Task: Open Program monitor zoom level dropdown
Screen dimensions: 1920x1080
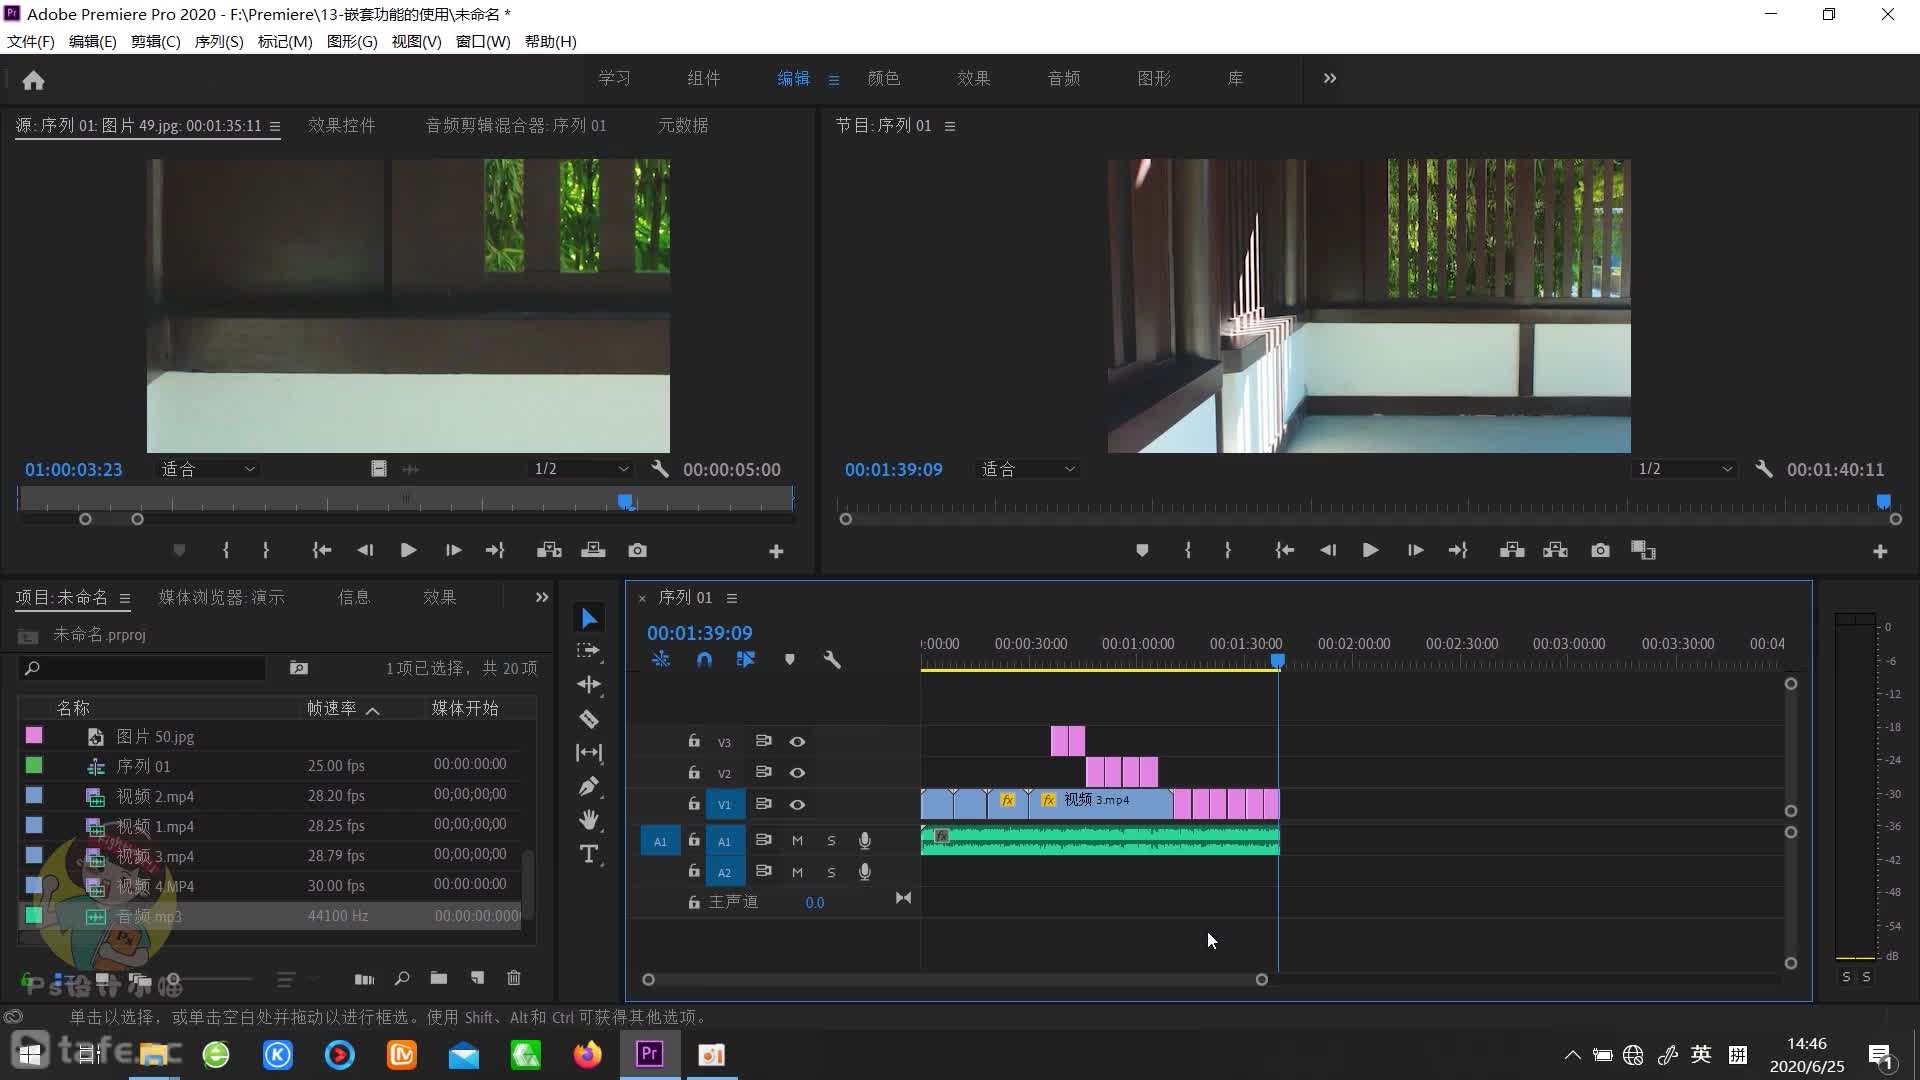Action: (x=1028, y=469)
